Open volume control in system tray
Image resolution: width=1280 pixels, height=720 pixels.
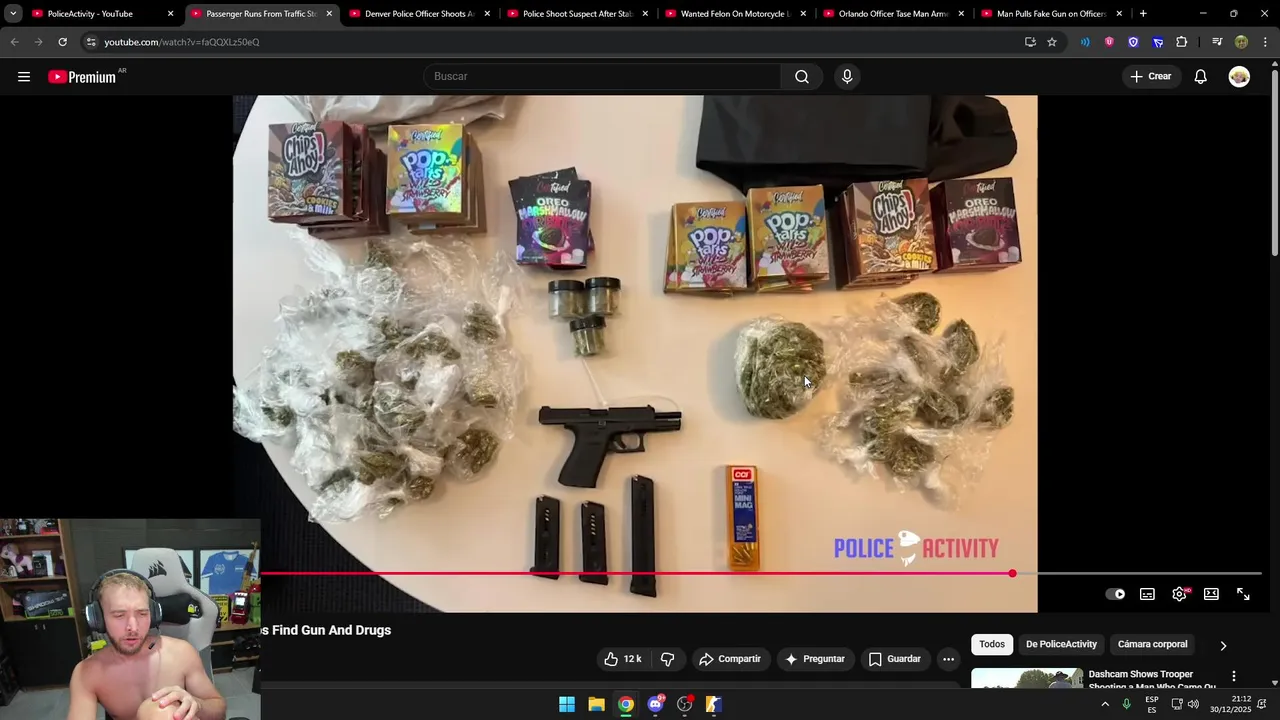pos(1193,704)
